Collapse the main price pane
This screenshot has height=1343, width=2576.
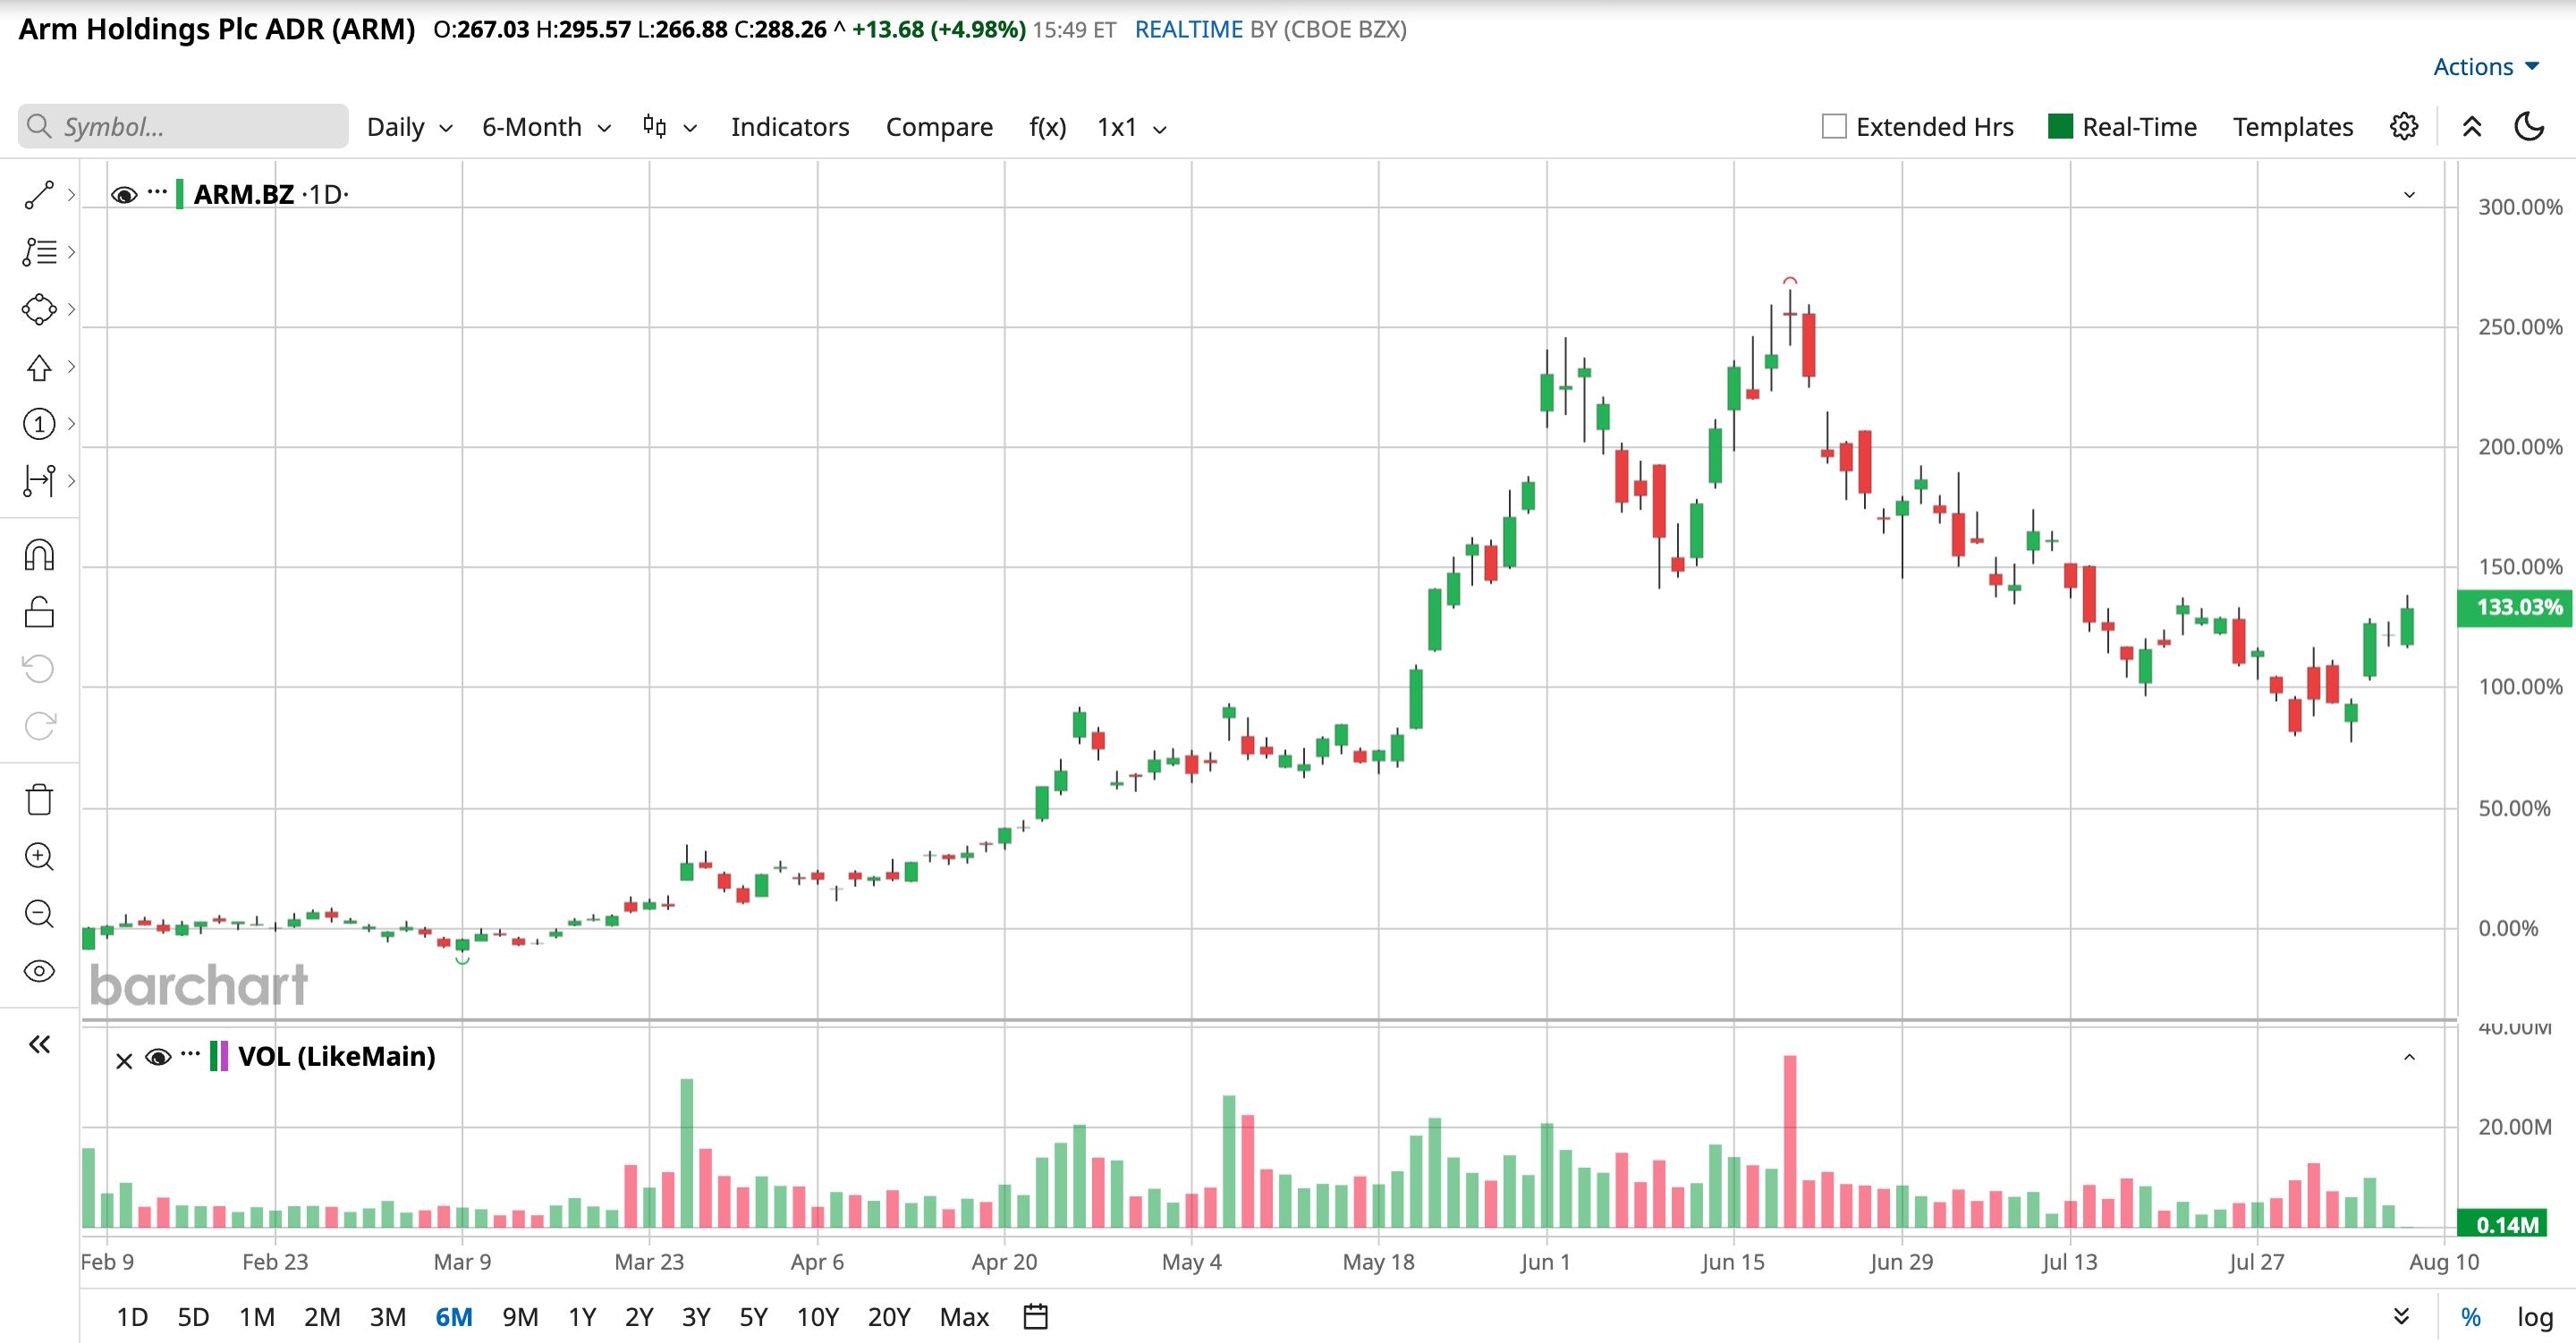2410,195
